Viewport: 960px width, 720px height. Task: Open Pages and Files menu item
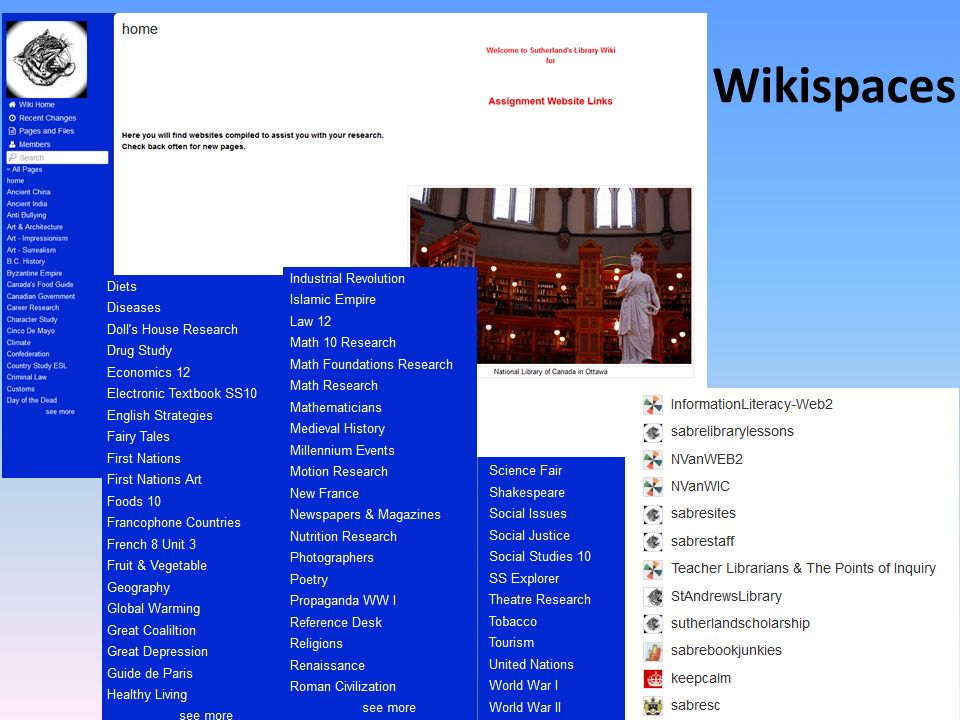tap(47, 131)
